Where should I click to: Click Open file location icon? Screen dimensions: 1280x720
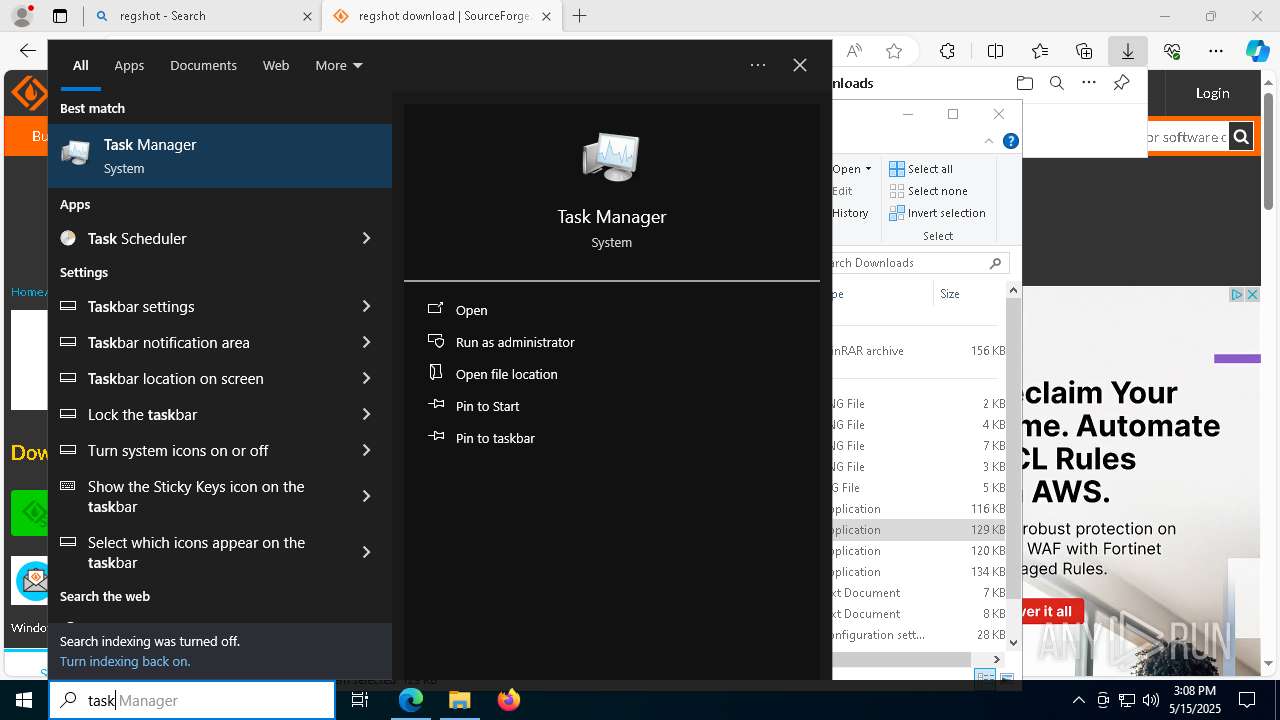click(x=435, y=374)
